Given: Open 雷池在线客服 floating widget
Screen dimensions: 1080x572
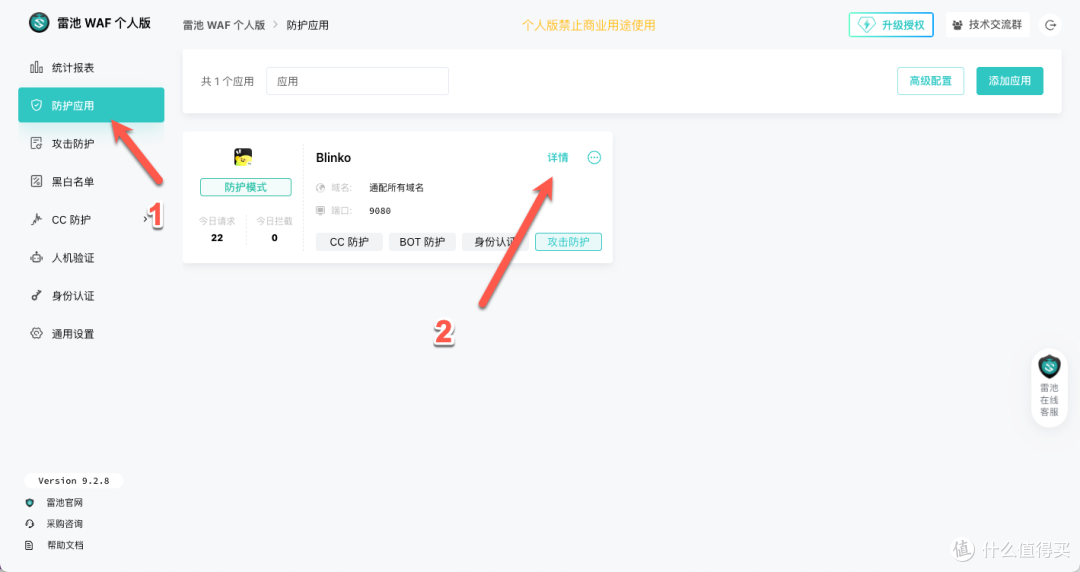Looking at the screenshot, I should coord(1049,387).
